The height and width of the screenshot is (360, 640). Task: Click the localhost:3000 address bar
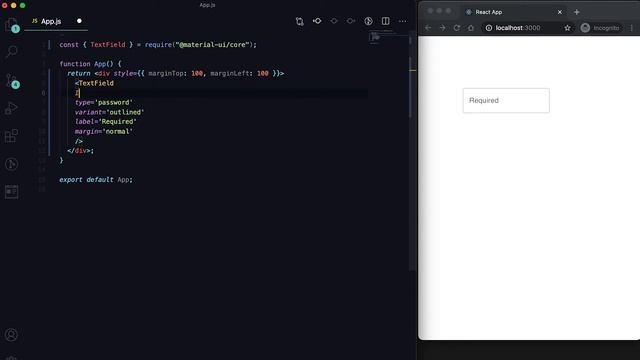point(527,28)
